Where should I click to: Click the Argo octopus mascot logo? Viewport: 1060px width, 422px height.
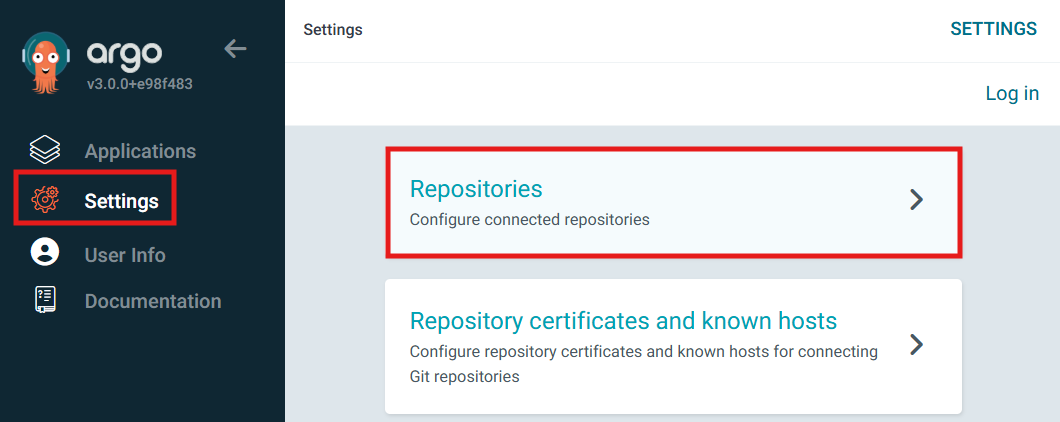coord(46,62)
